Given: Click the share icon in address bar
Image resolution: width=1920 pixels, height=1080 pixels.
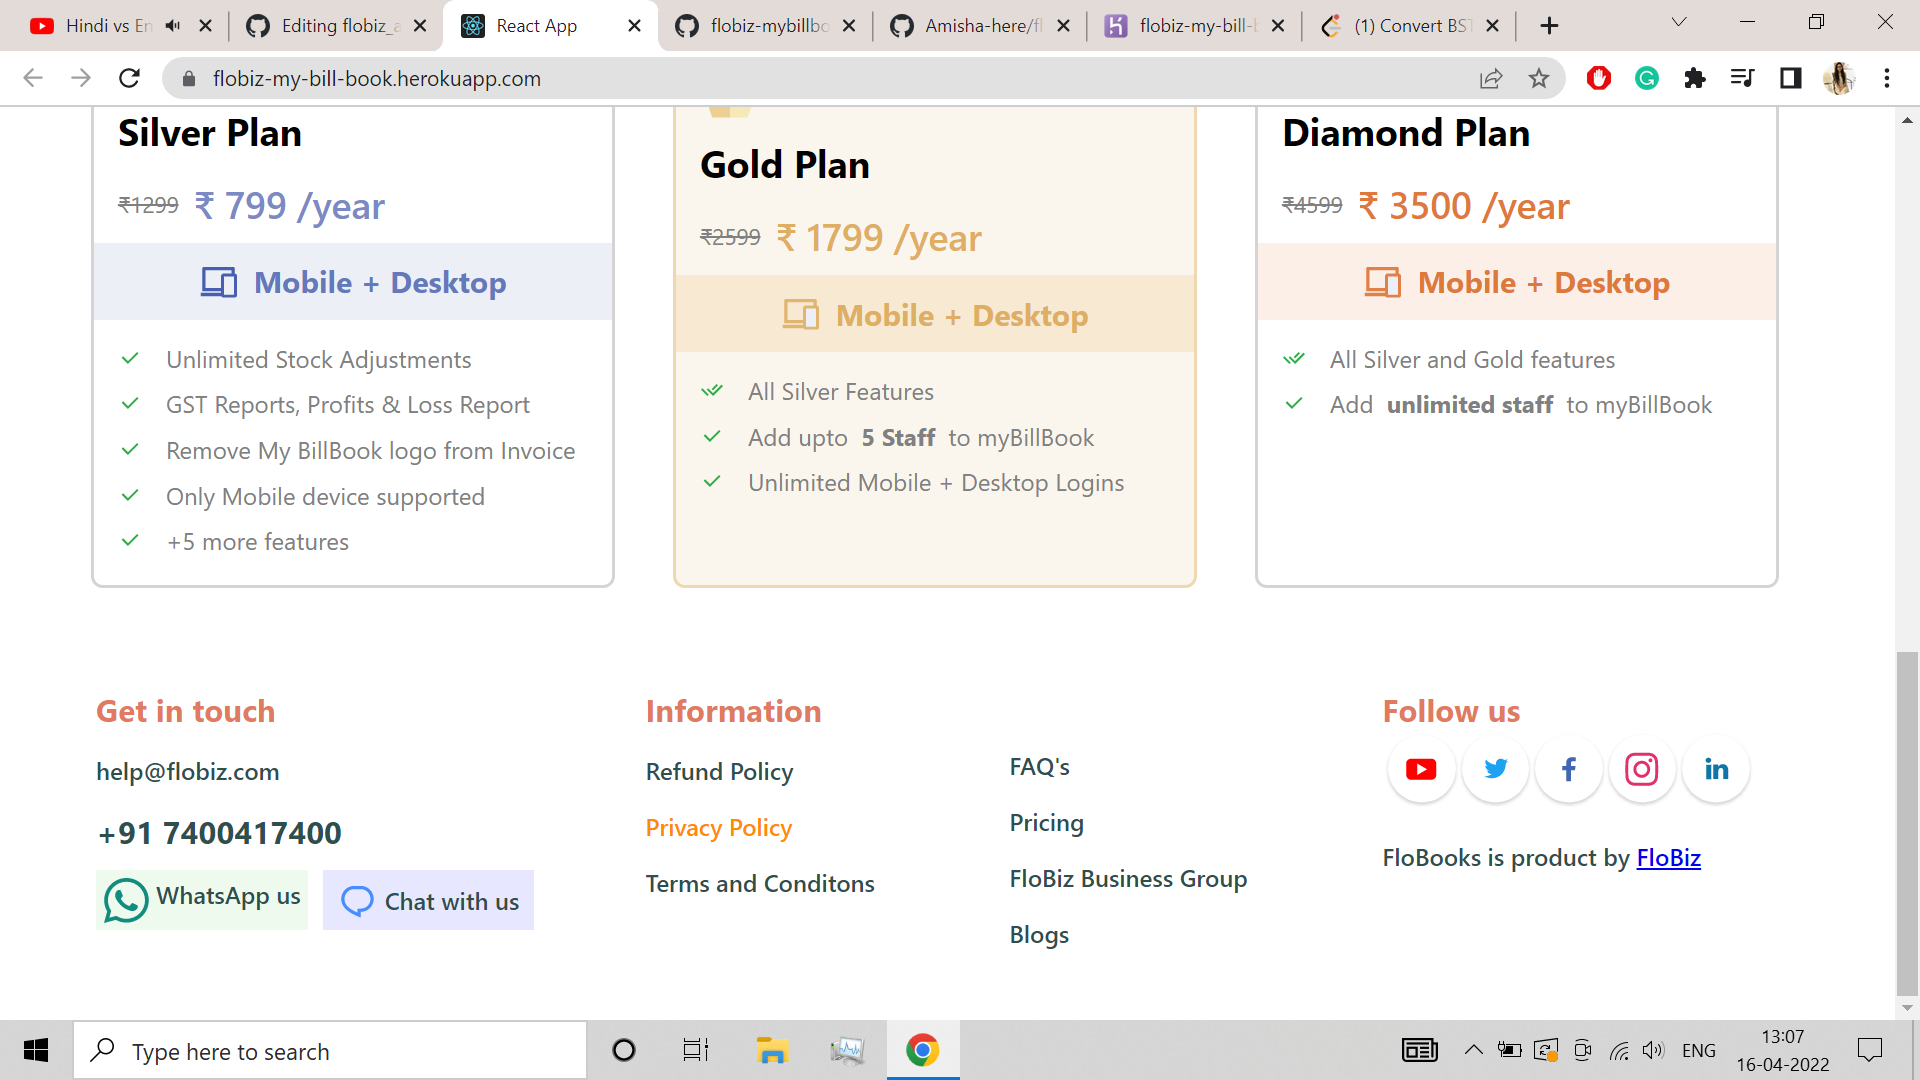Looking at the screenshot, I should pos(1492,78).
